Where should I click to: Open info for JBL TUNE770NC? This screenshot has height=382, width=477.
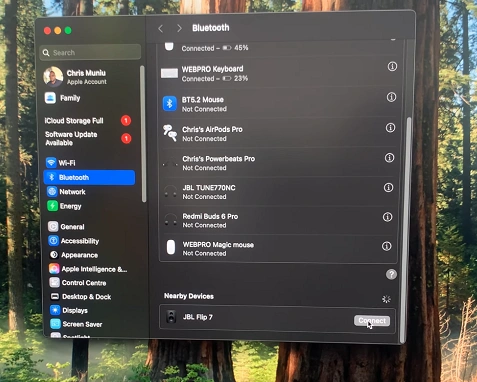pos(388,188)
